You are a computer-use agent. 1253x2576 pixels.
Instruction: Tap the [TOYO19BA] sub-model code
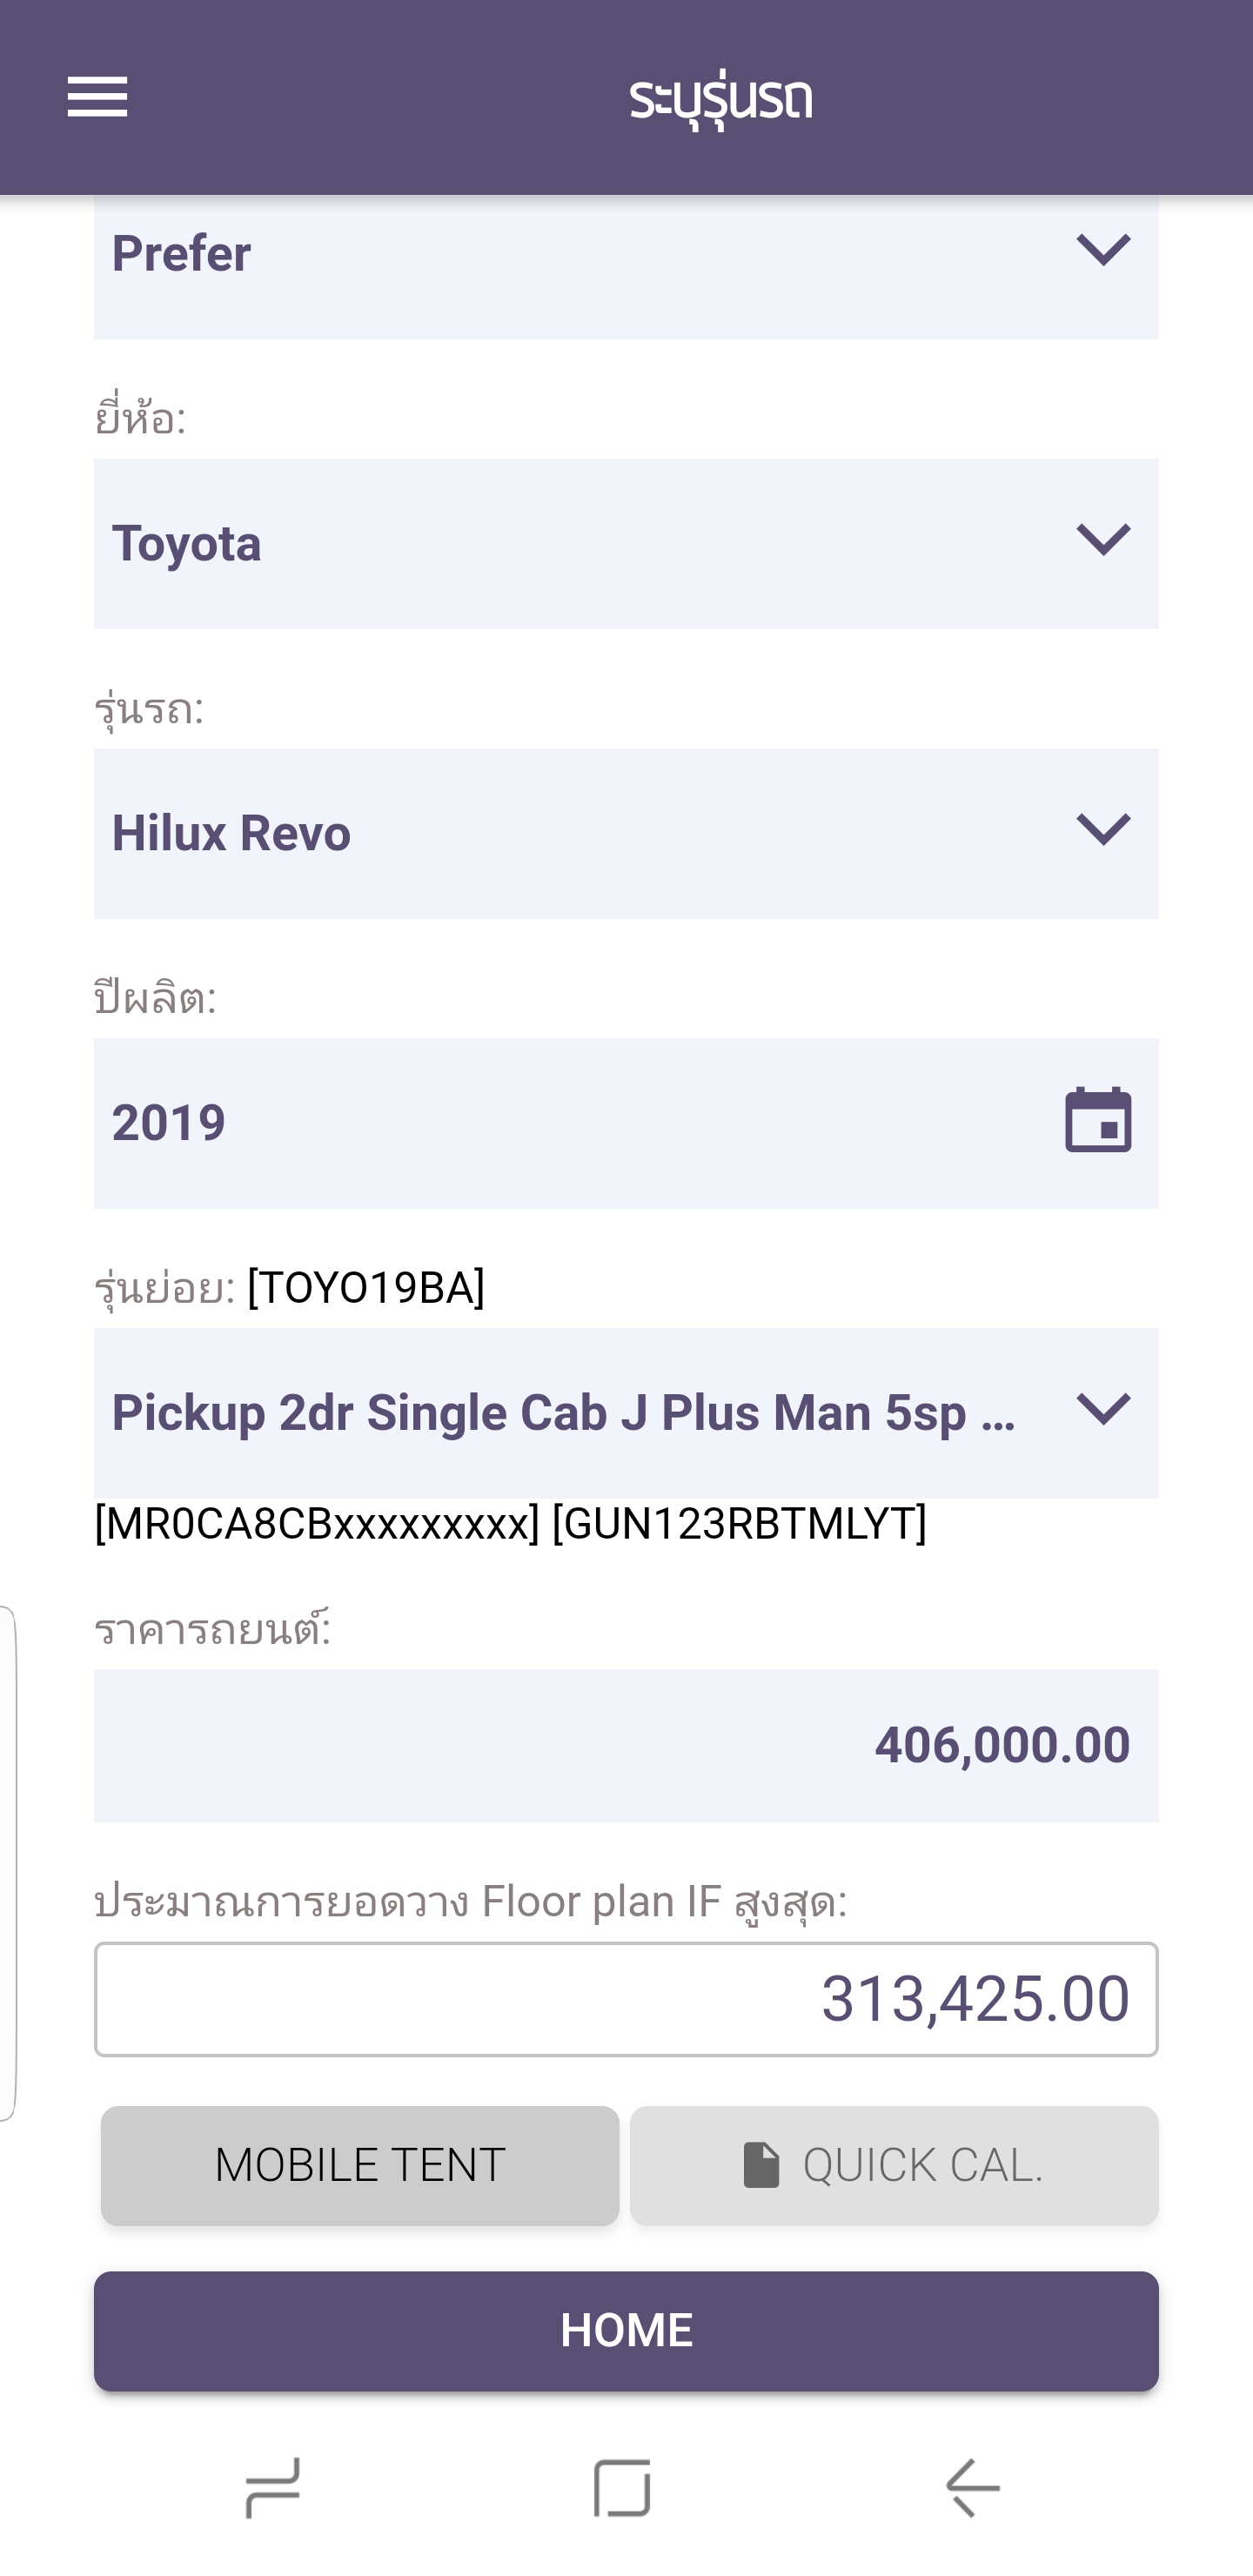[x=366, y=1287]
